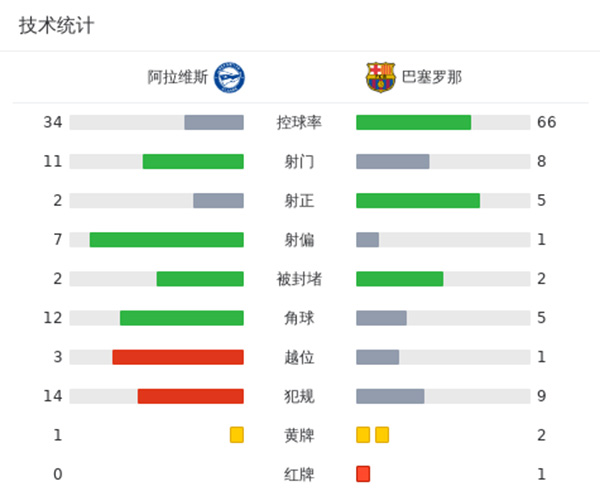Click Barcelona's green possession bar
The image size is (600, 496).
click(413, 123)
